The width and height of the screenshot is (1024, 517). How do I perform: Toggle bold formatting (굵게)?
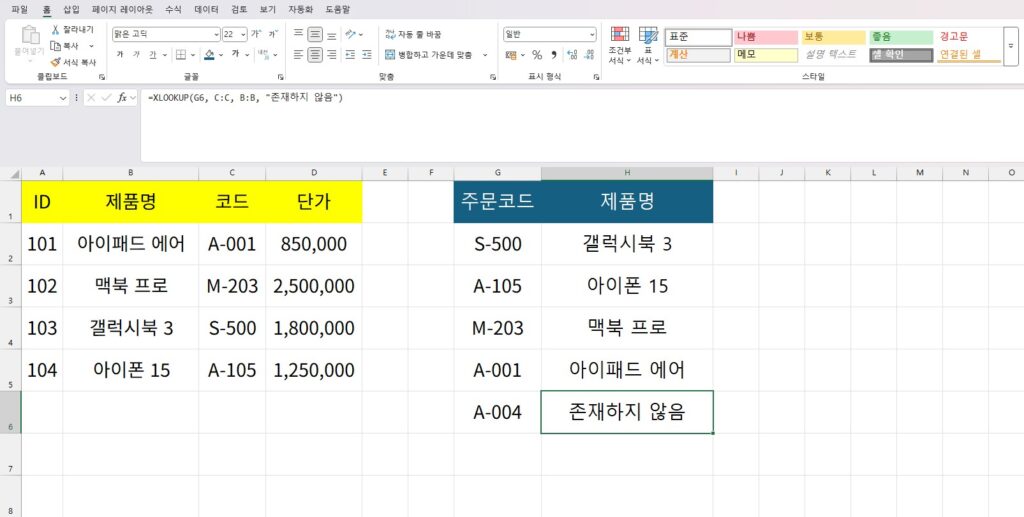(x=120, y=55)
